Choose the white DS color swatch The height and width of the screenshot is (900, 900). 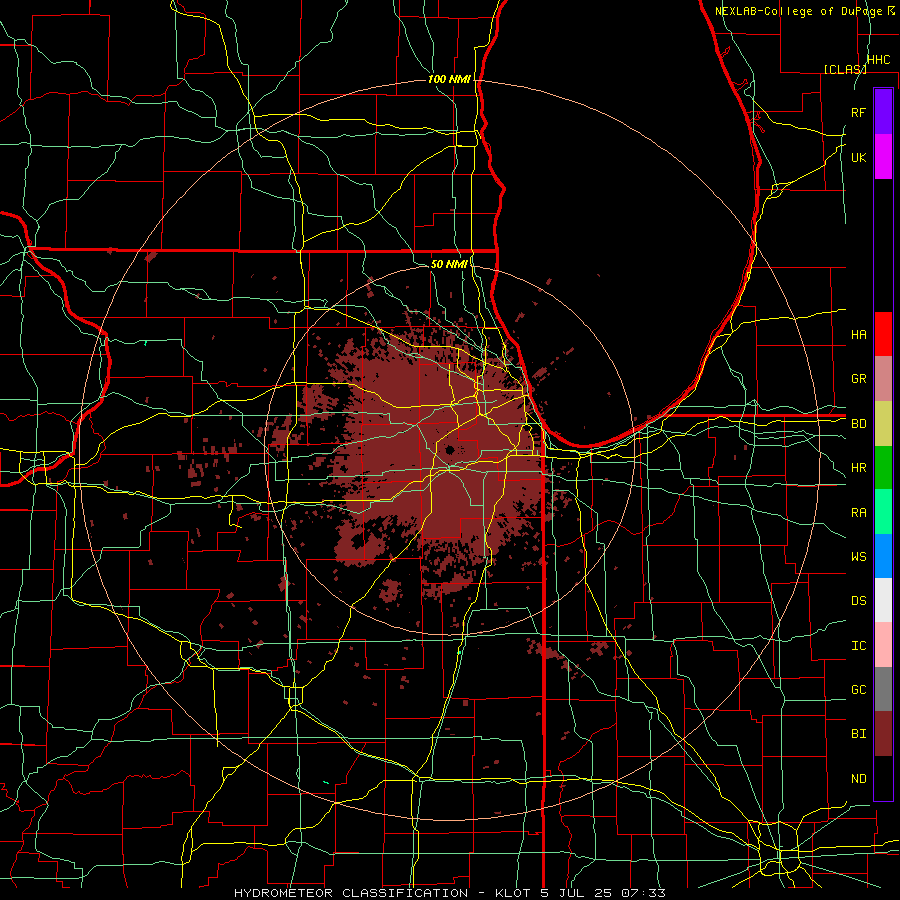tap(883, 600)
